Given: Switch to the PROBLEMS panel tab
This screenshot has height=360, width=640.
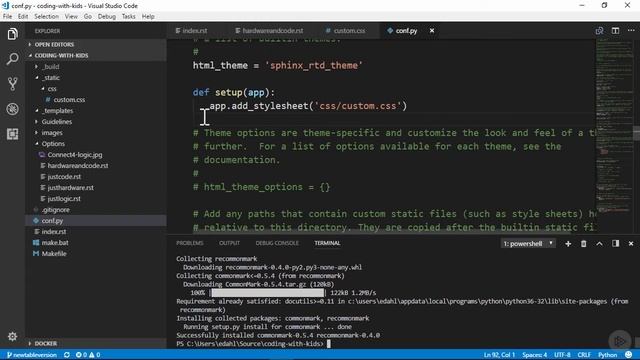Looking at the screenshot, I should [190, 243].
